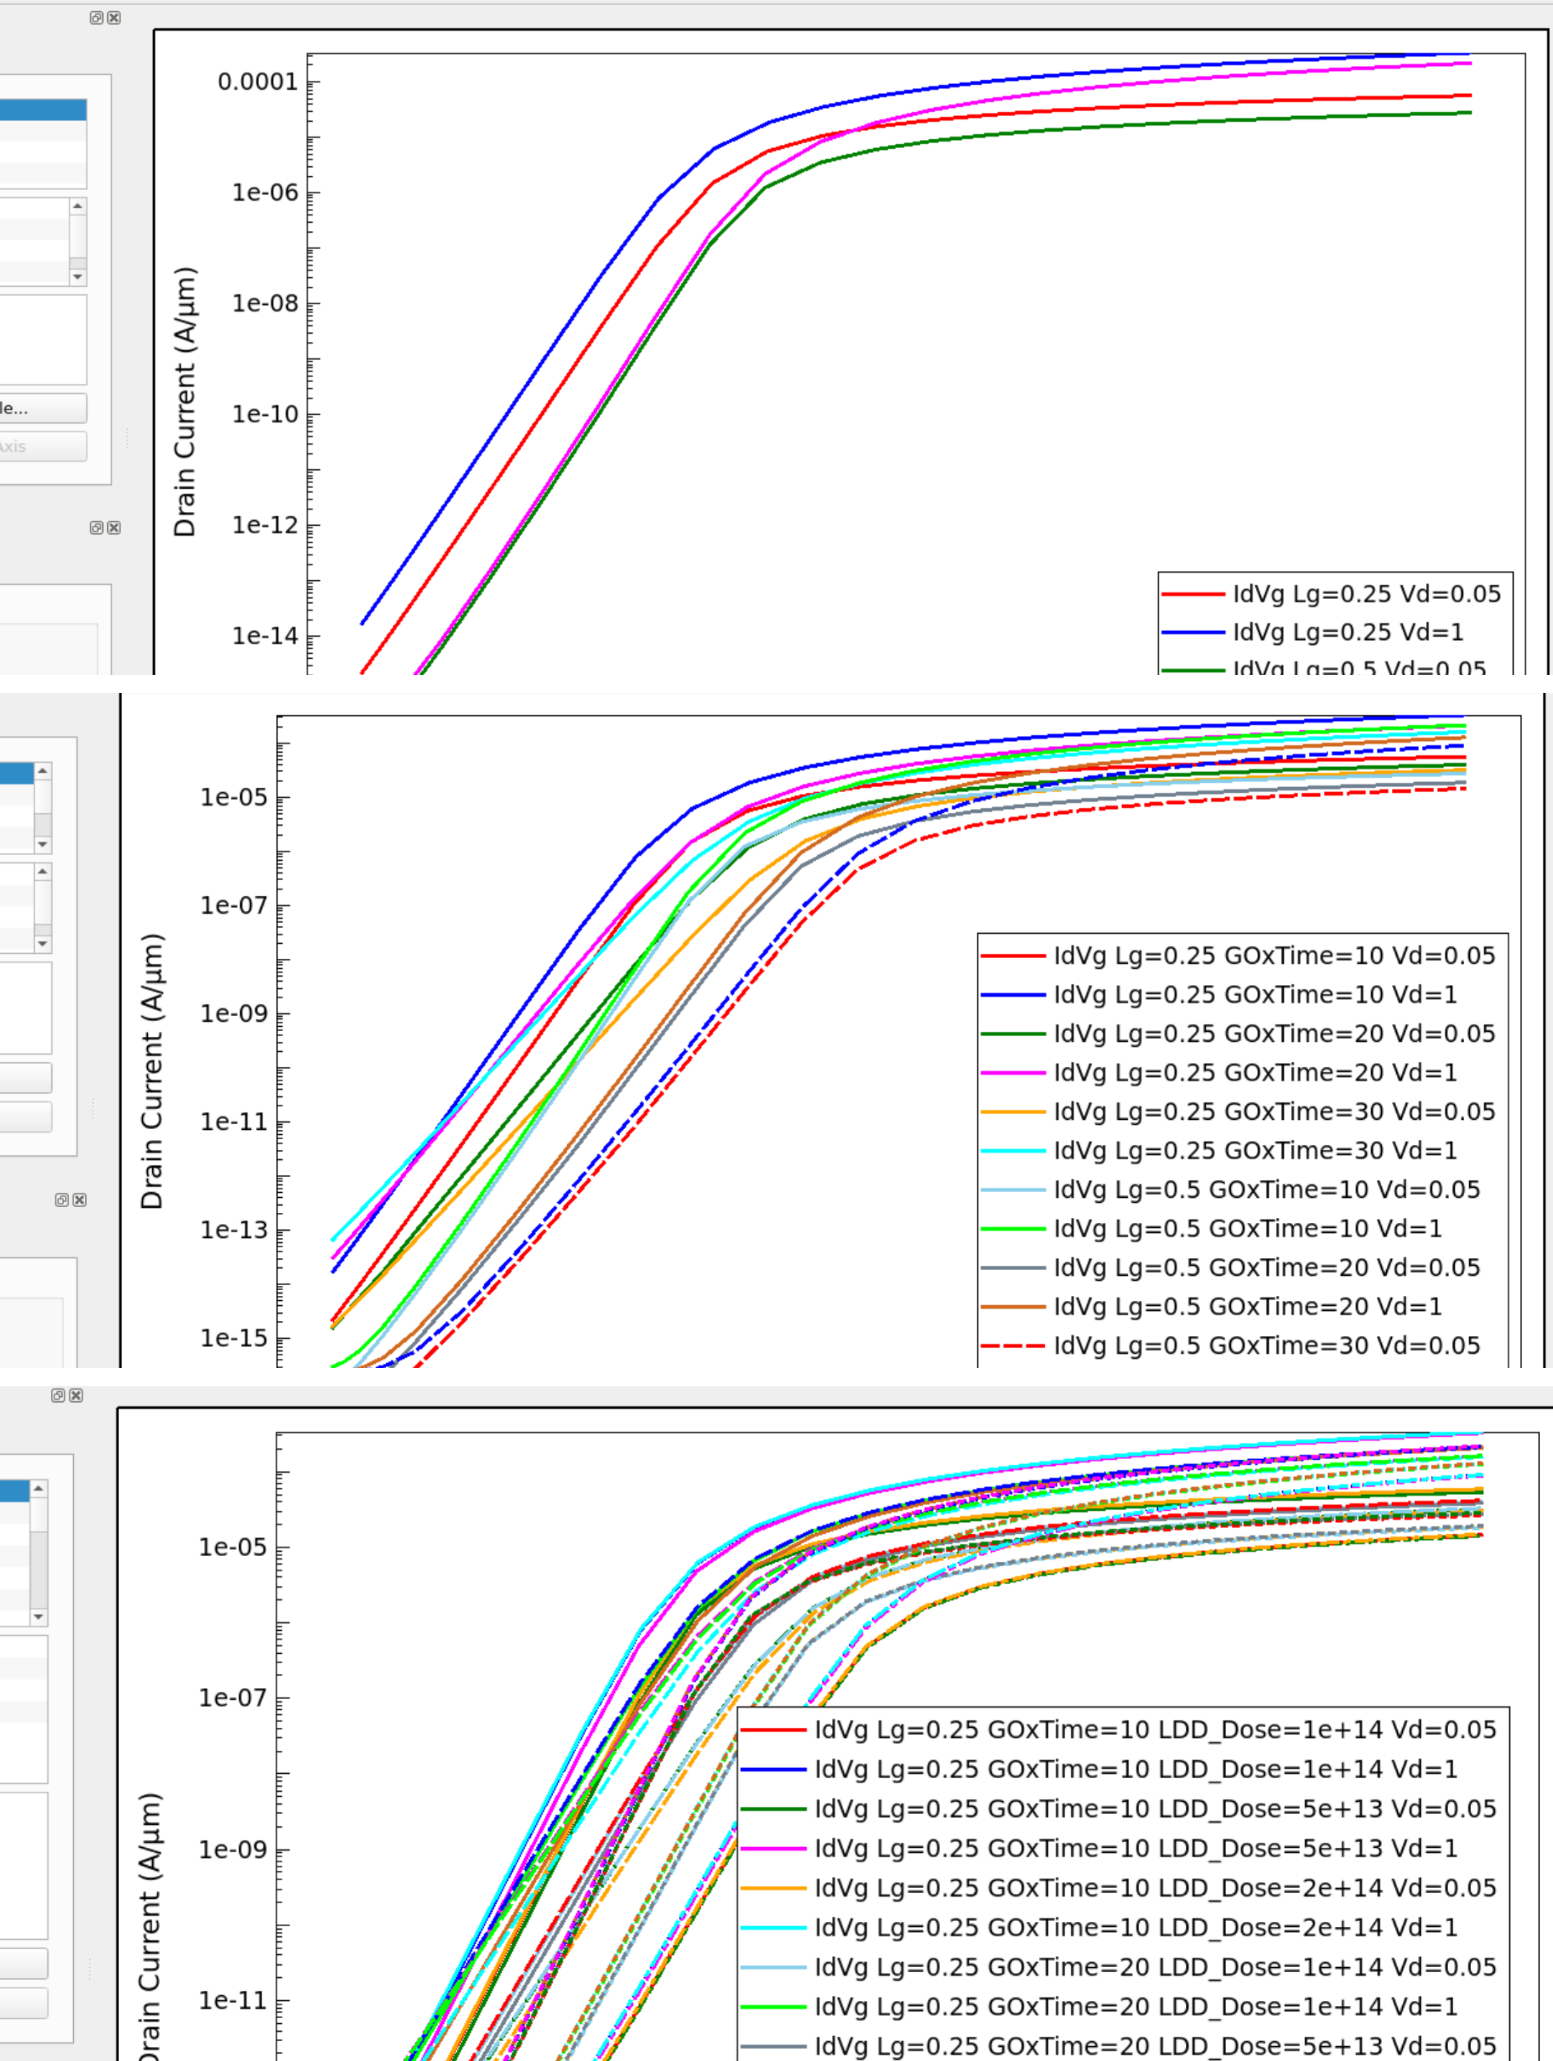Click legend entry 'Lg=0.25 GOxTime=20 LDD_Dose=1e+14 Vd=0.05'

[1155, 1967]
